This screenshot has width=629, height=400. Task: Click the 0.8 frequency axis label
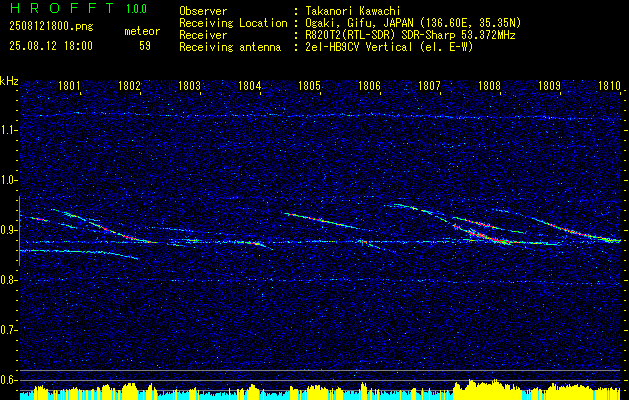point(8,280)
